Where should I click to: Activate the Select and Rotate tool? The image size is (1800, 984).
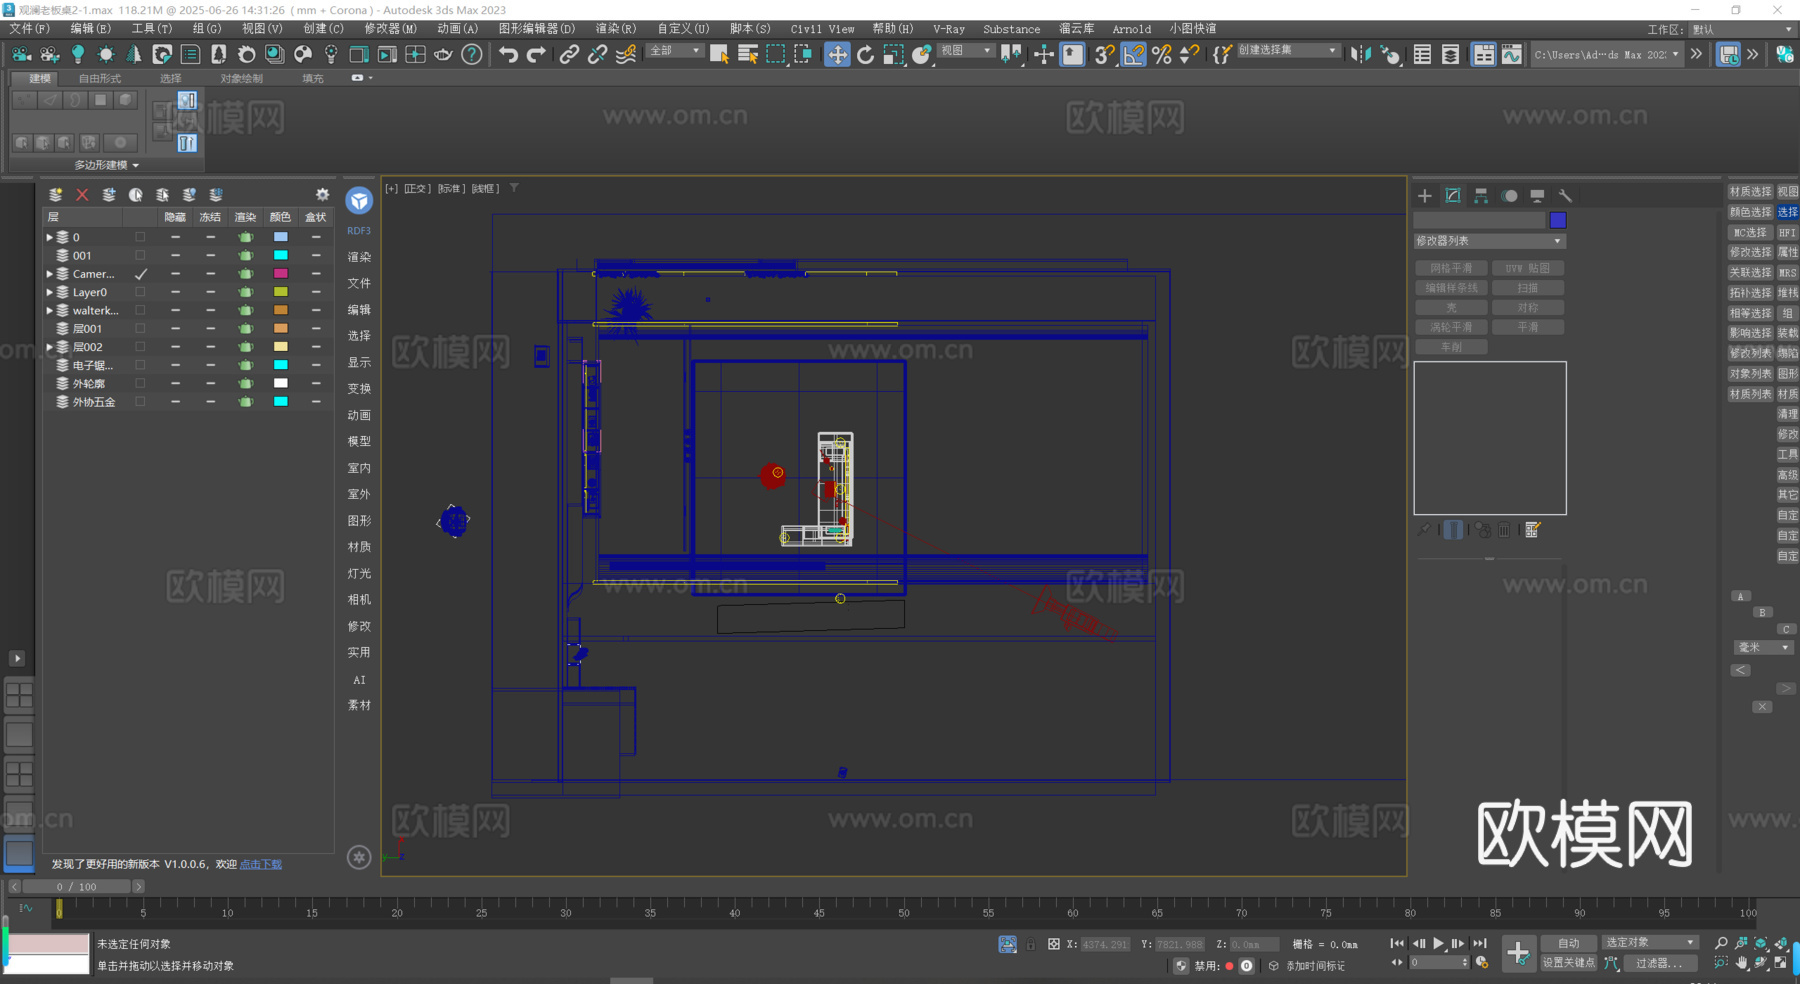(x=865, y=54)
